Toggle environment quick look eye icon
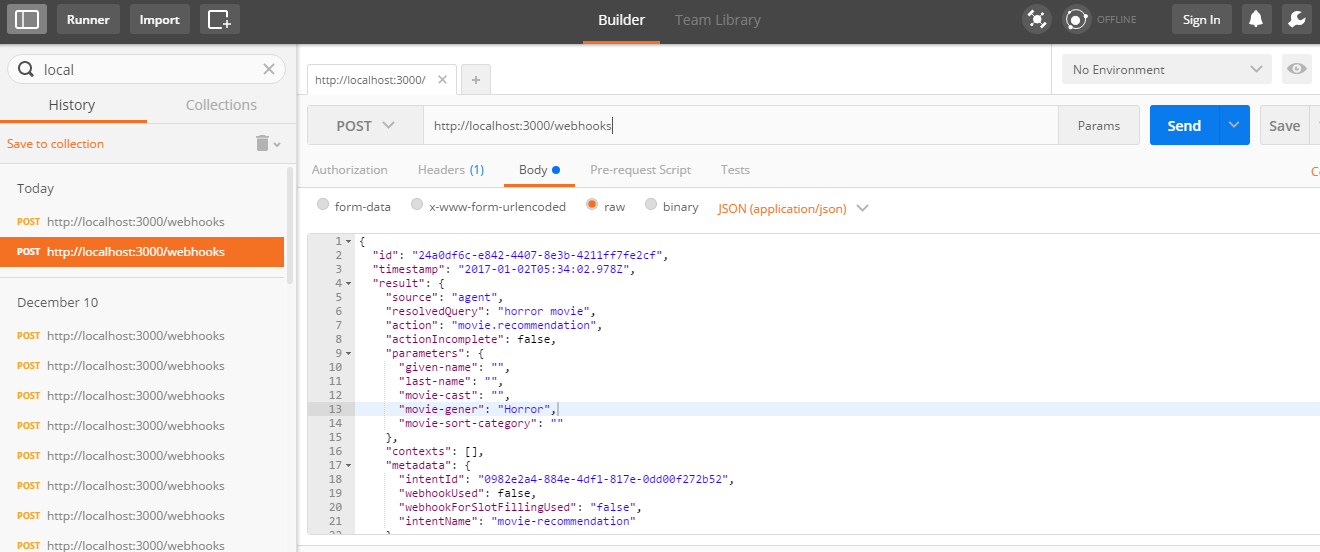 coord(1297,69)
